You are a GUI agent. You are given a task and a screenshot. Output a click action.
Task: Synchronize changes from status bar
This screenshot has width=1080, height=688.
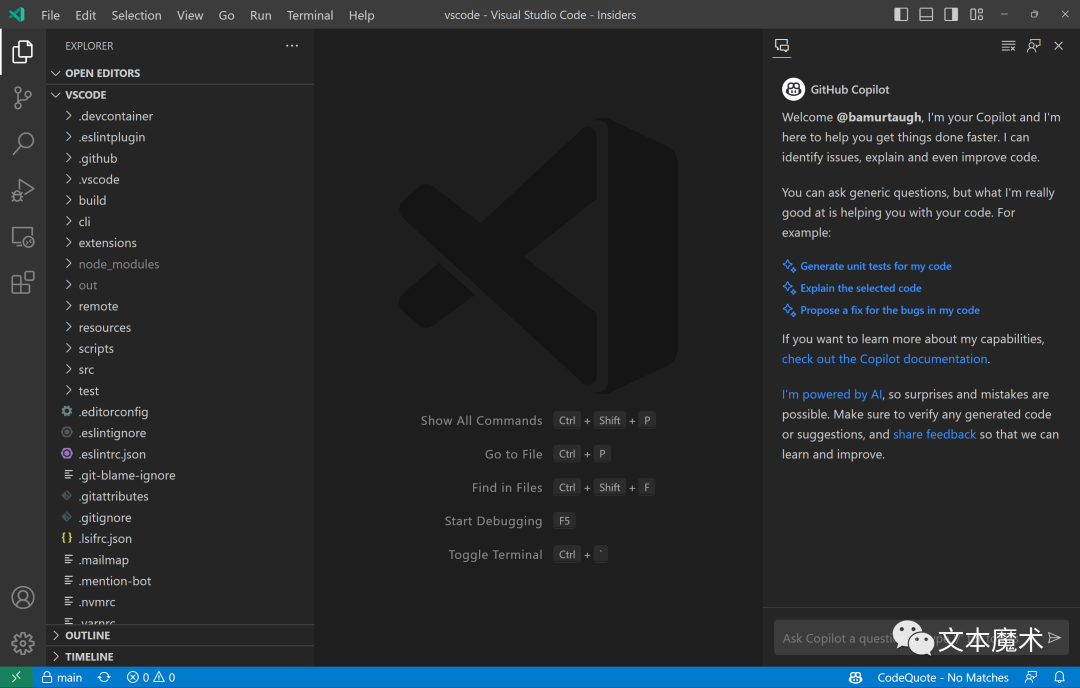(x=104, y=678)
